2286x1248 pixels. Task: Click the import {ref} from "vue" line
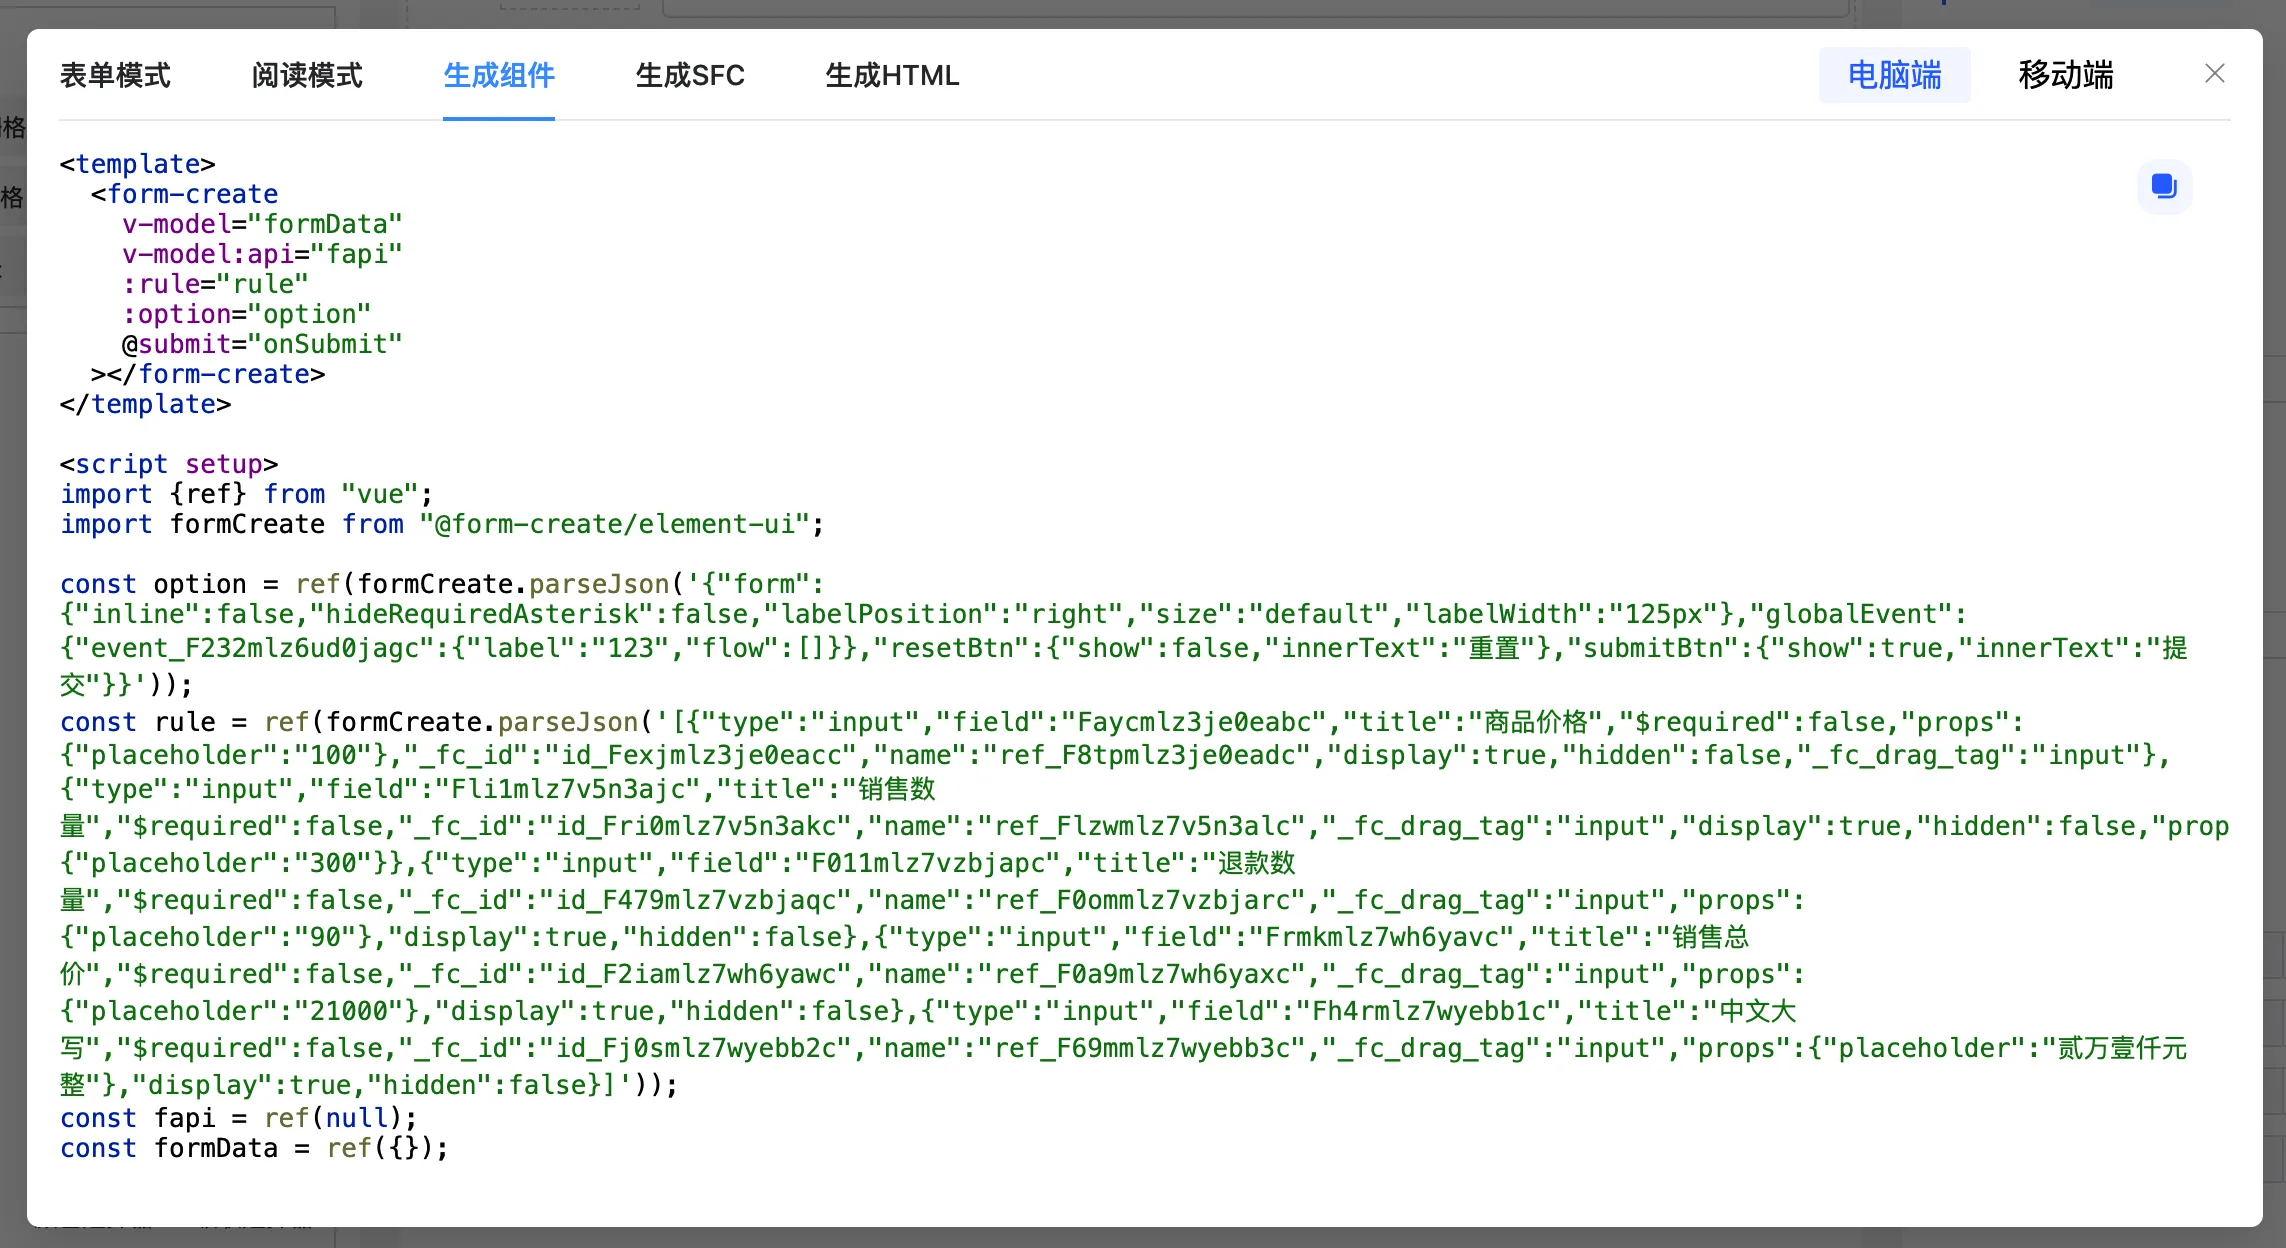246,494
